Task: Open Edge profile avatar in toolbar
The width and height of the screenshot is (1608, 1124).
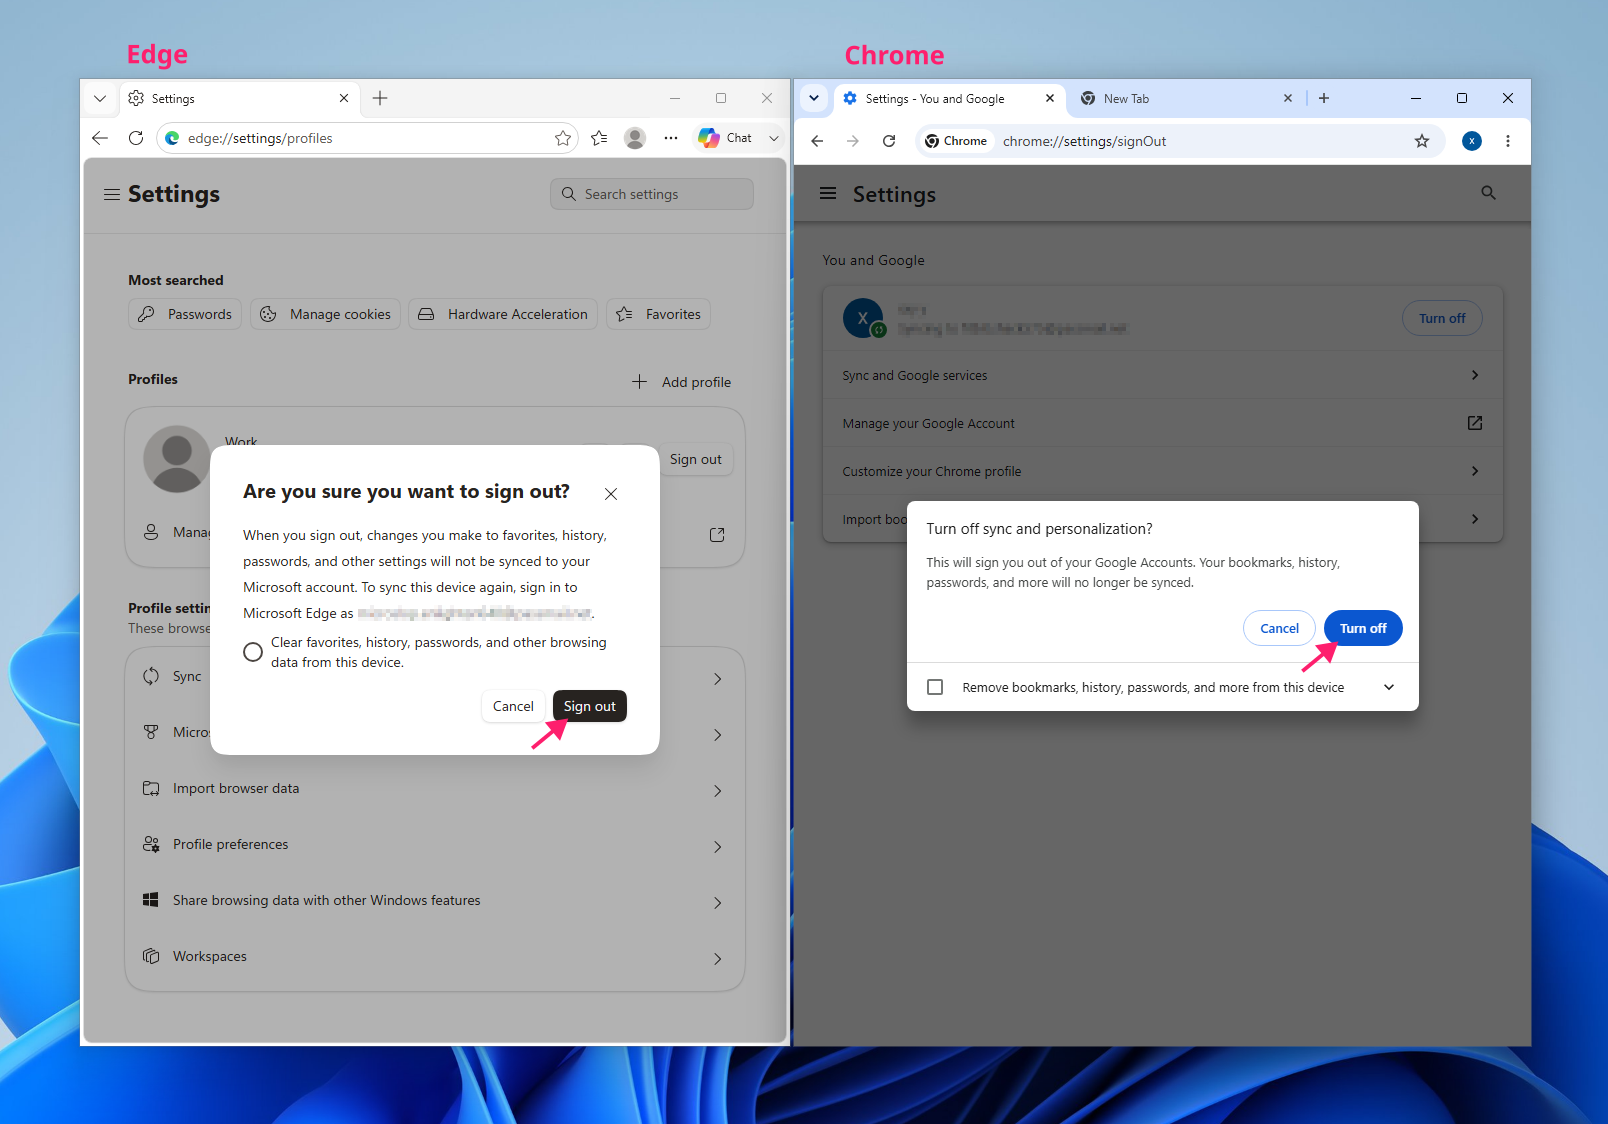Action: pos(635,138)
